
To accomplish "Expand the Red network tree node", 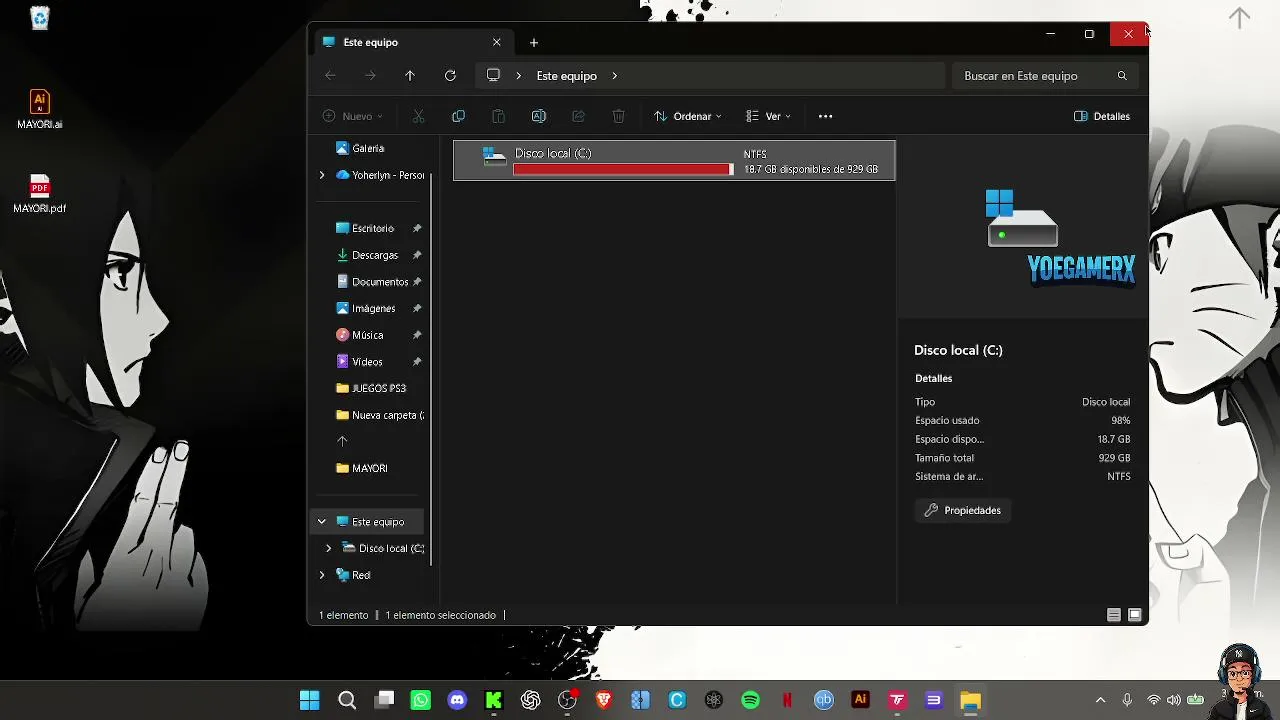I will (x=322, y=575).
